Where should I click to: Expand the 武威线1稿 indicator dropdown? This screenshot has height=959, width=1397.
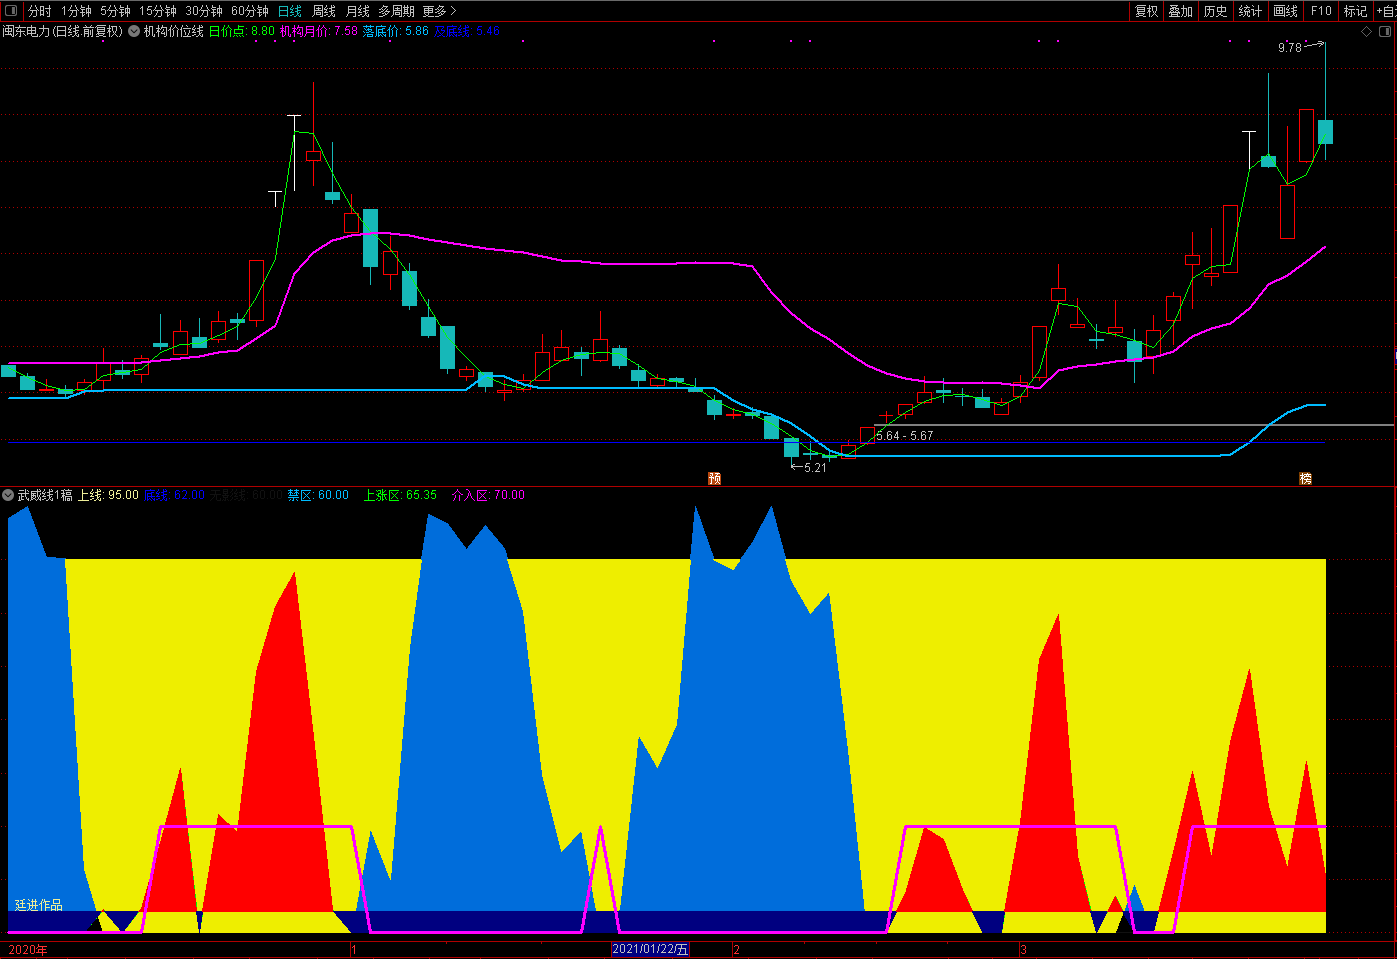[8, 495]
